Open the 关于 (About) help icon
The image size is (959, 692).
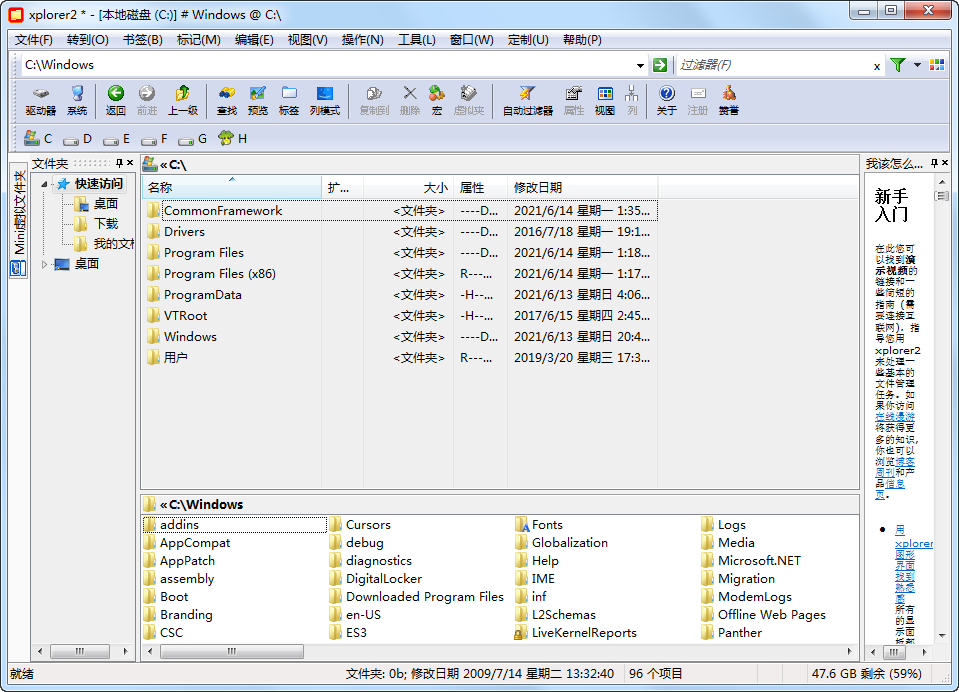pyautogui.click(x=667, y=101)
